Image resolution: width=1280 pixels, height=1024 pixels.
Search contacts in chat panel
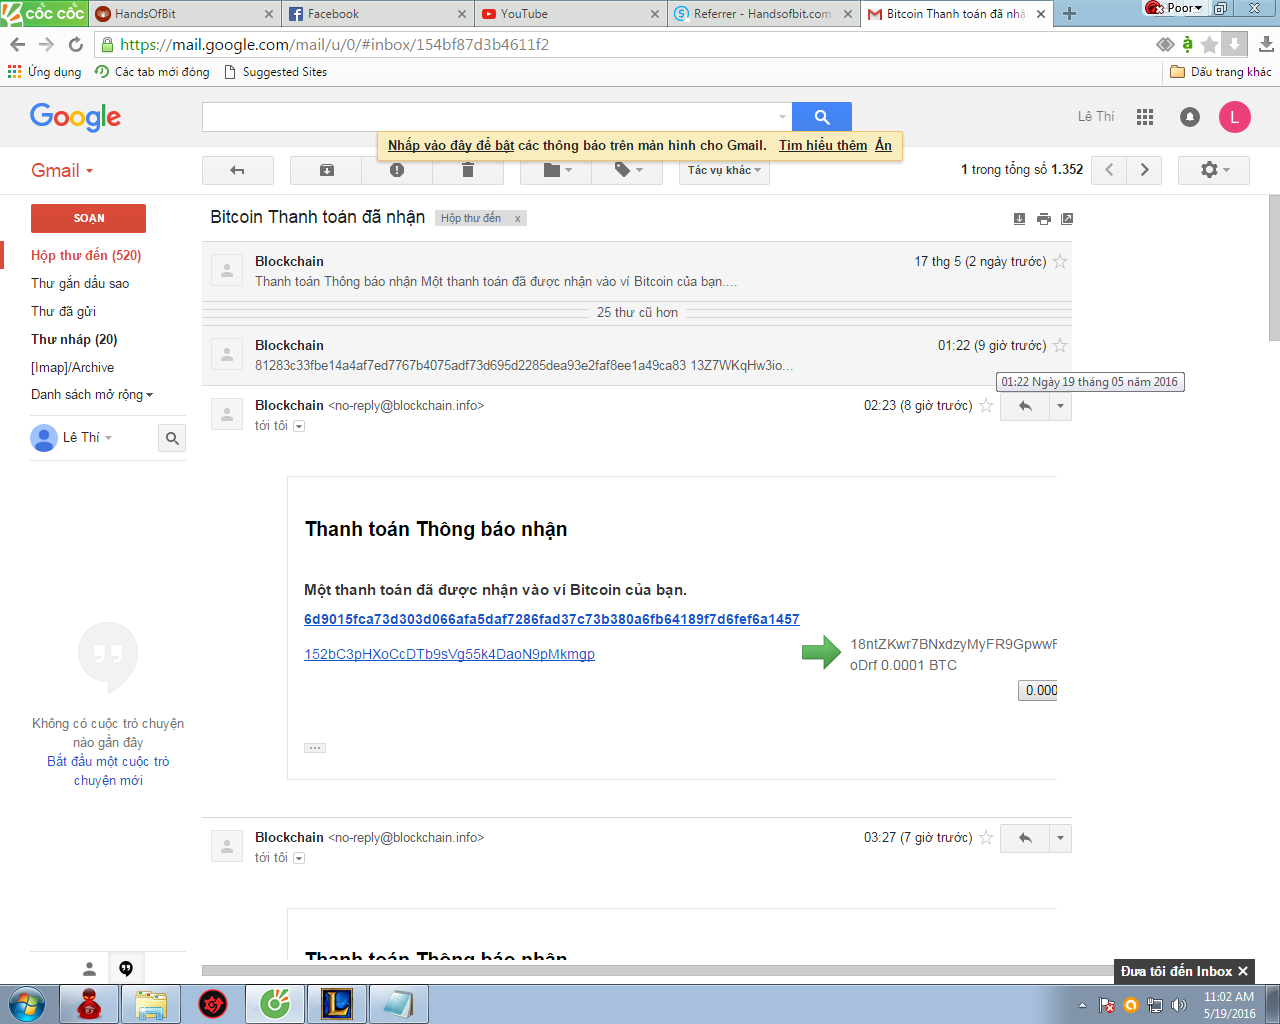172,438
